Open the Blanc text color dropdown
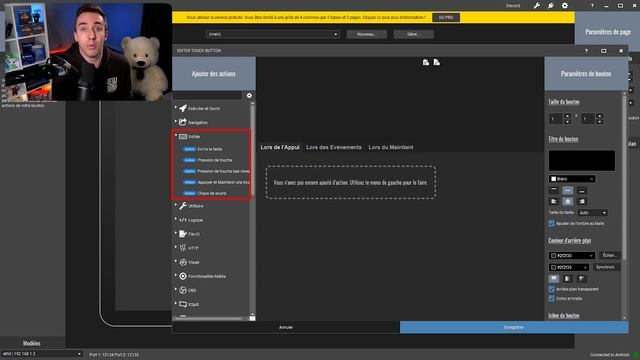The width and height of the screenshot is (640, 360). coord(572,179)
